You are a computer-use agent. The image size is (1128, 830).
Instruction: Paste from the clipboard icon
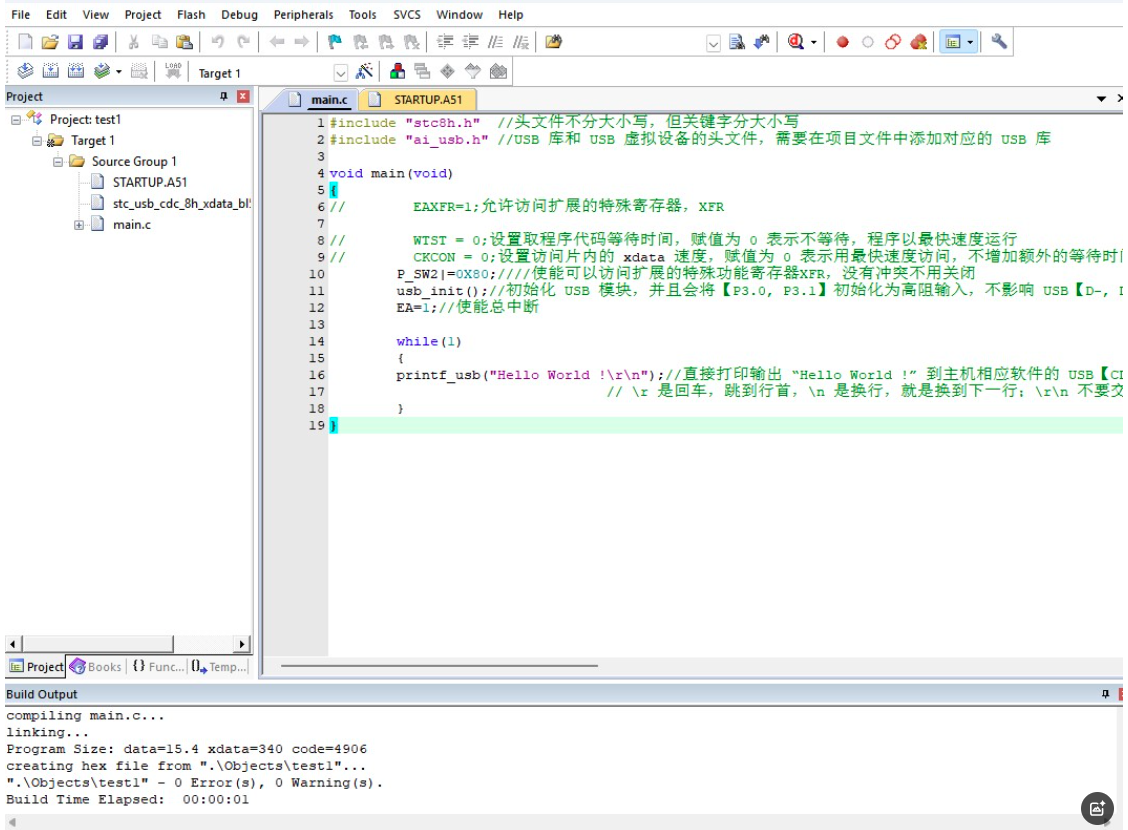(184, 42)
